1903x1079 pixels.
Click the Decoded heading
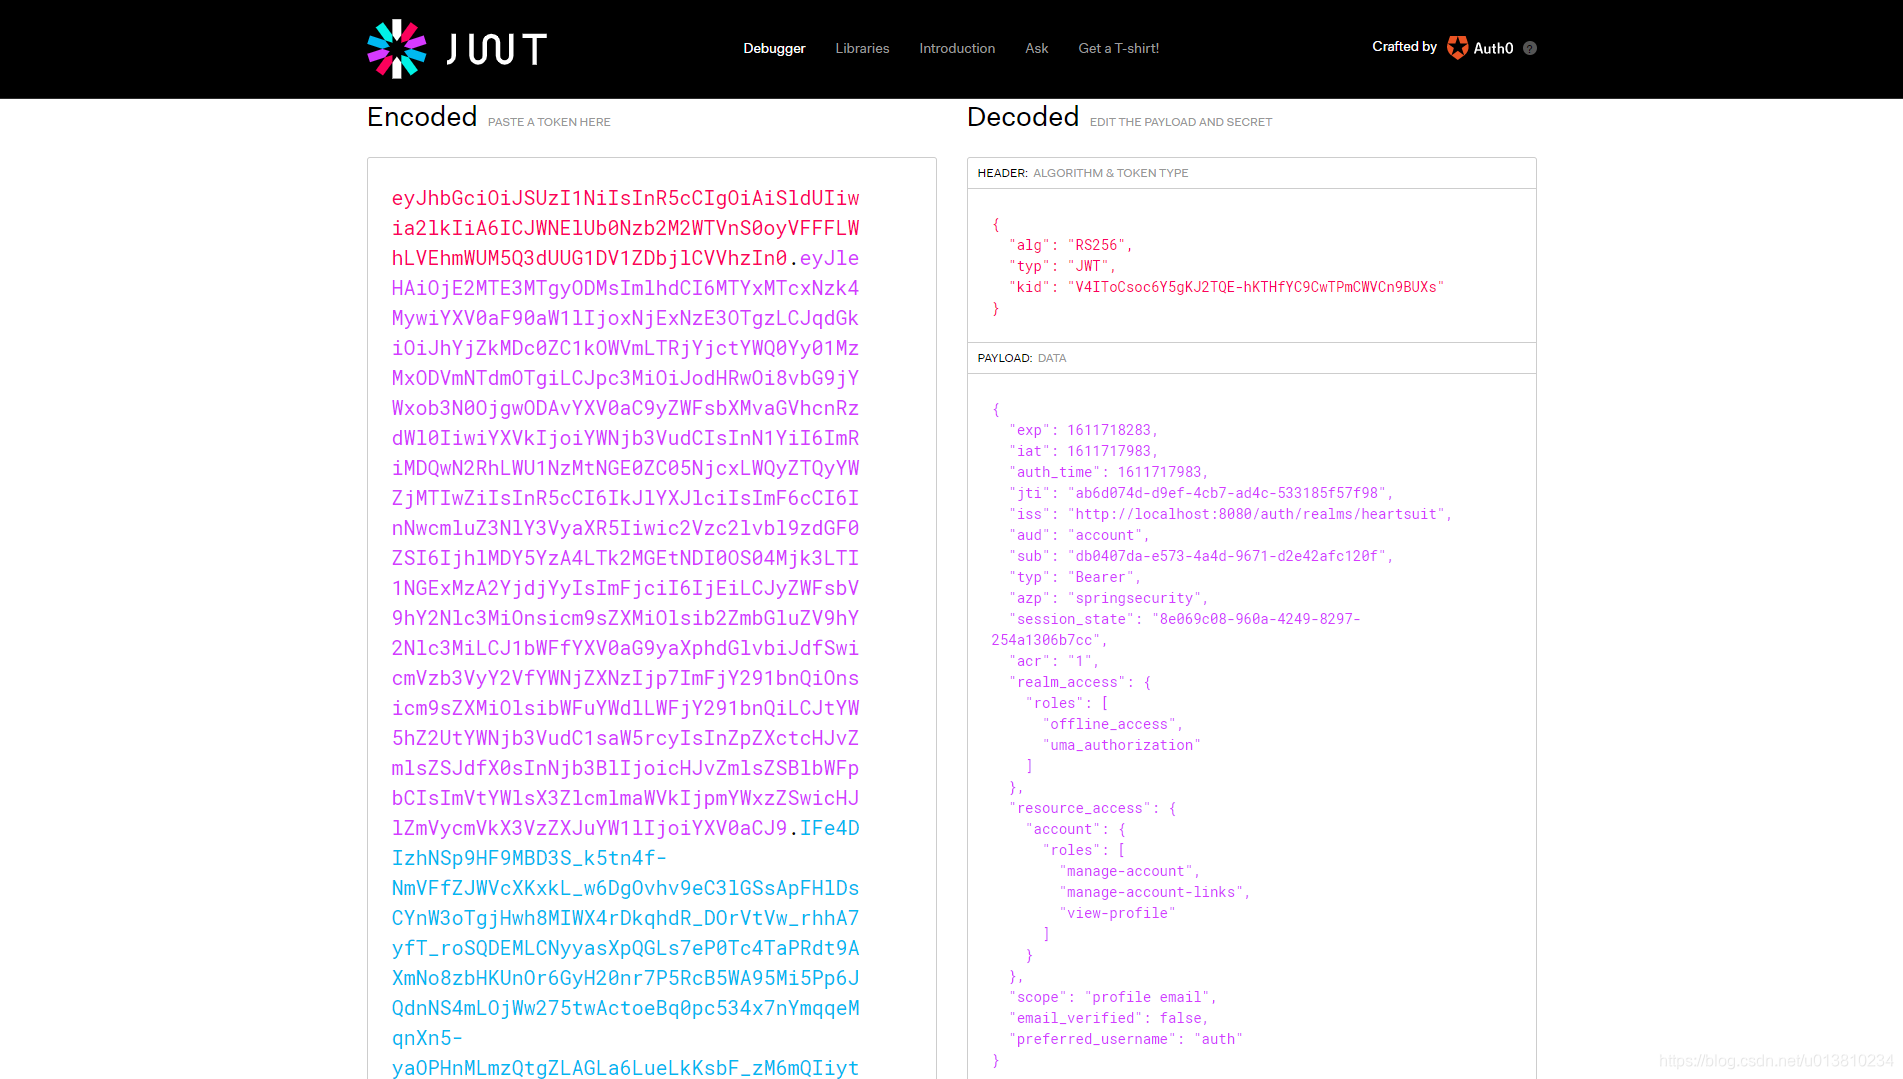pyautogui.click(x=1023, y=117)
